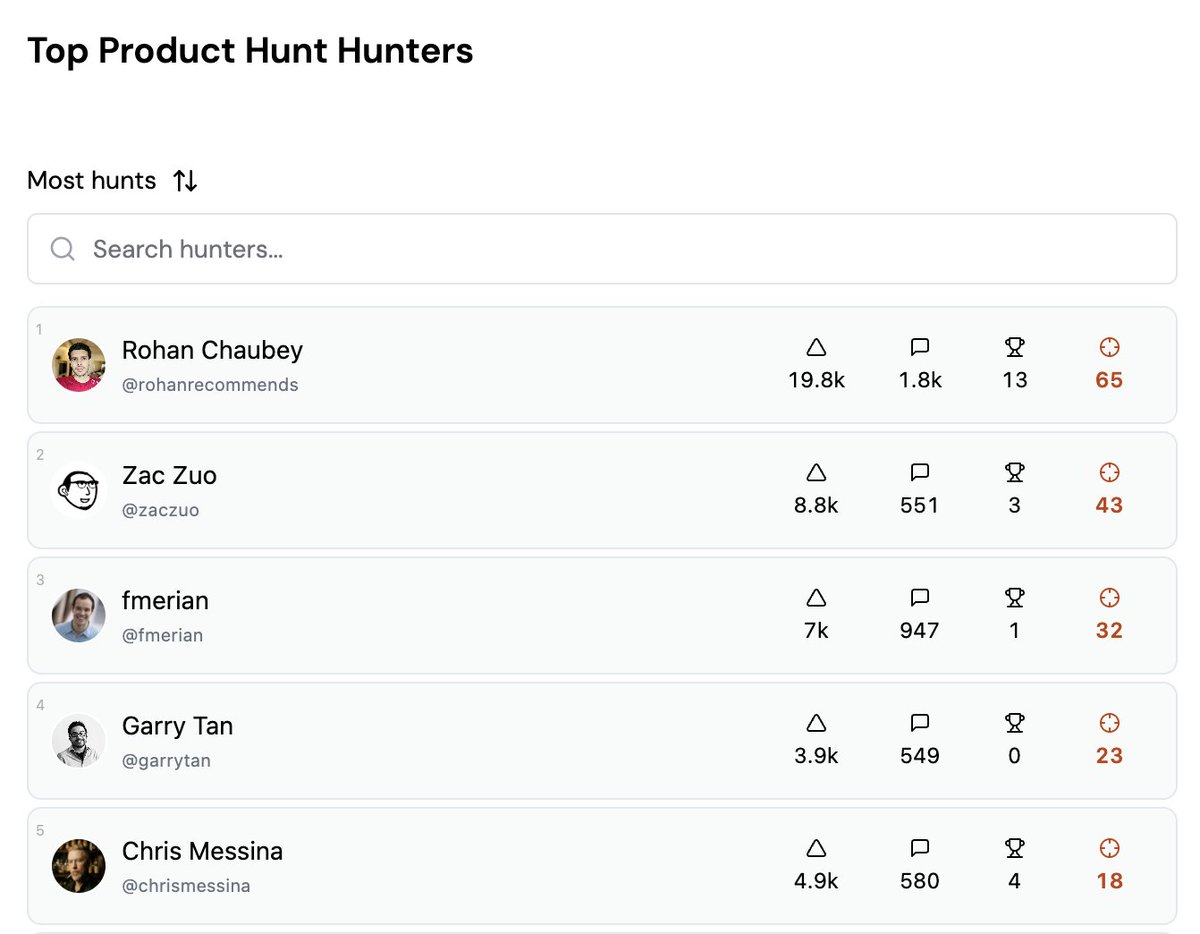Screen dimensions: 1200x934
Task: Click the comment bubble icon for Garry Tan
Action: 920,723
